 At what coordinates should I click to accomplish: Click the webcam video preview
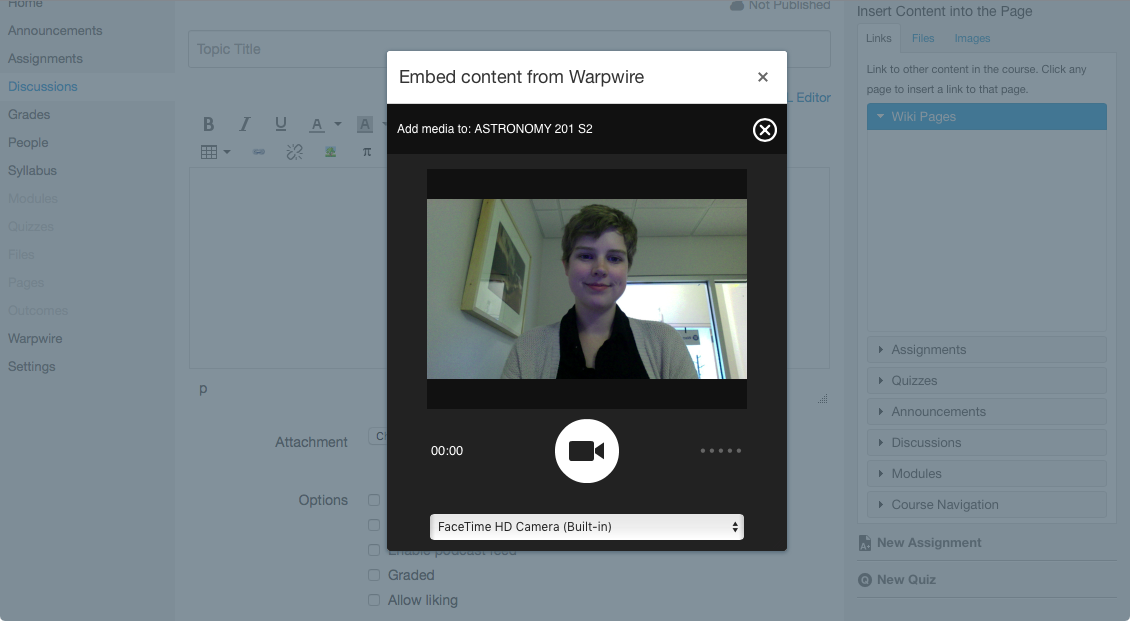click(587, 289)
